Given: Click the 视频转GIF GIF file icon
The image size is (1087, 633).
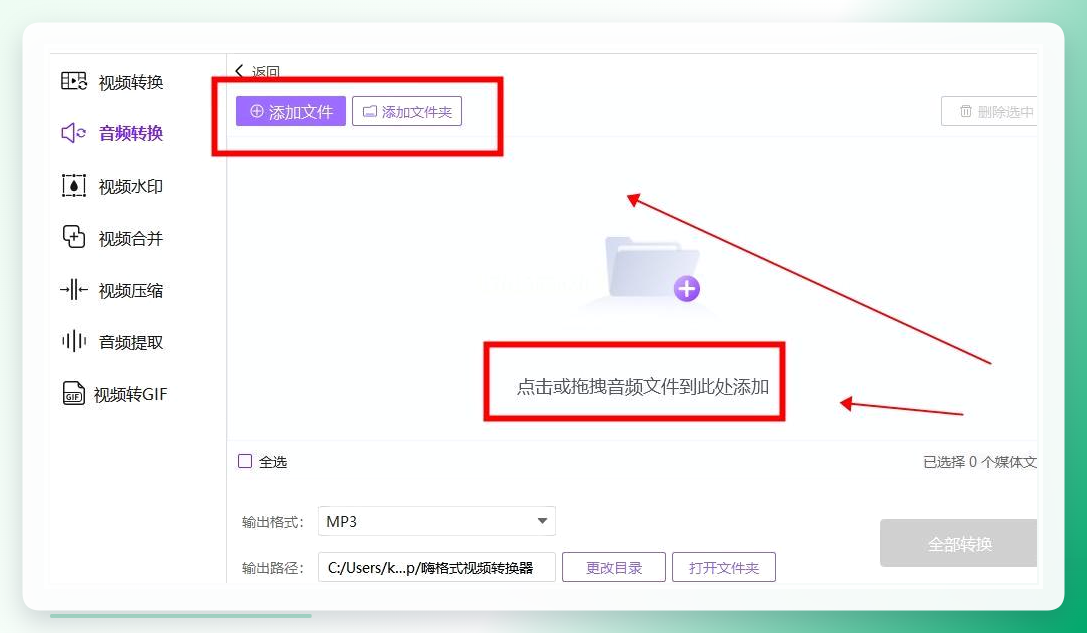Looking at the screenshot, I should pos(73,394).
